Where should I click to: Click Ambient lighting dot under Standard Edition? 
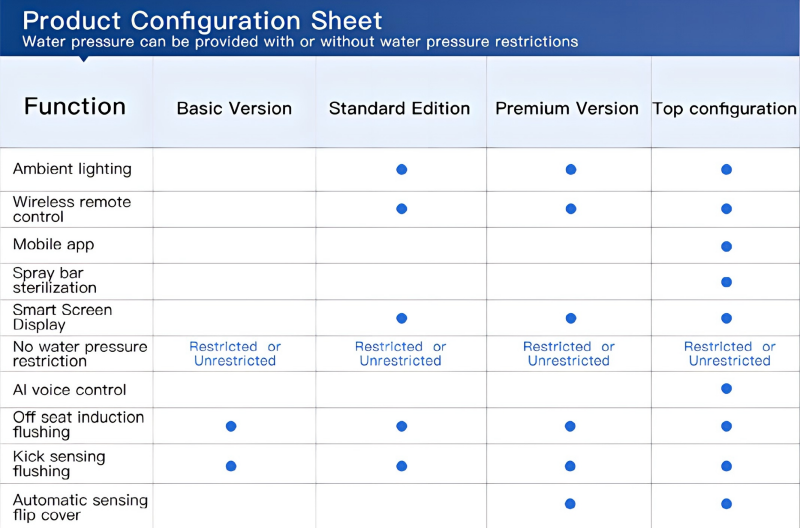tap(401, 170)
